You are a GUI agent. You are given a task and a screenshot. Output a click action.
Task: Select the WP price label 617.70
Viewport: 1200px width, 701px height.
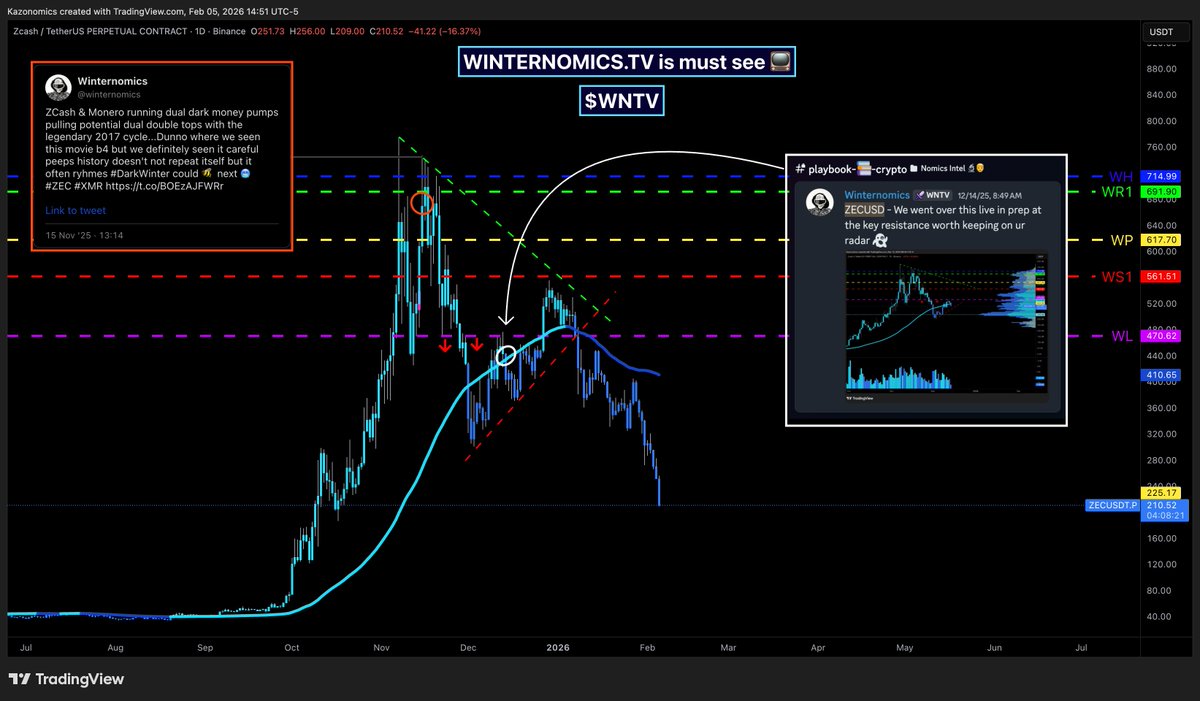pos(1160,240)
